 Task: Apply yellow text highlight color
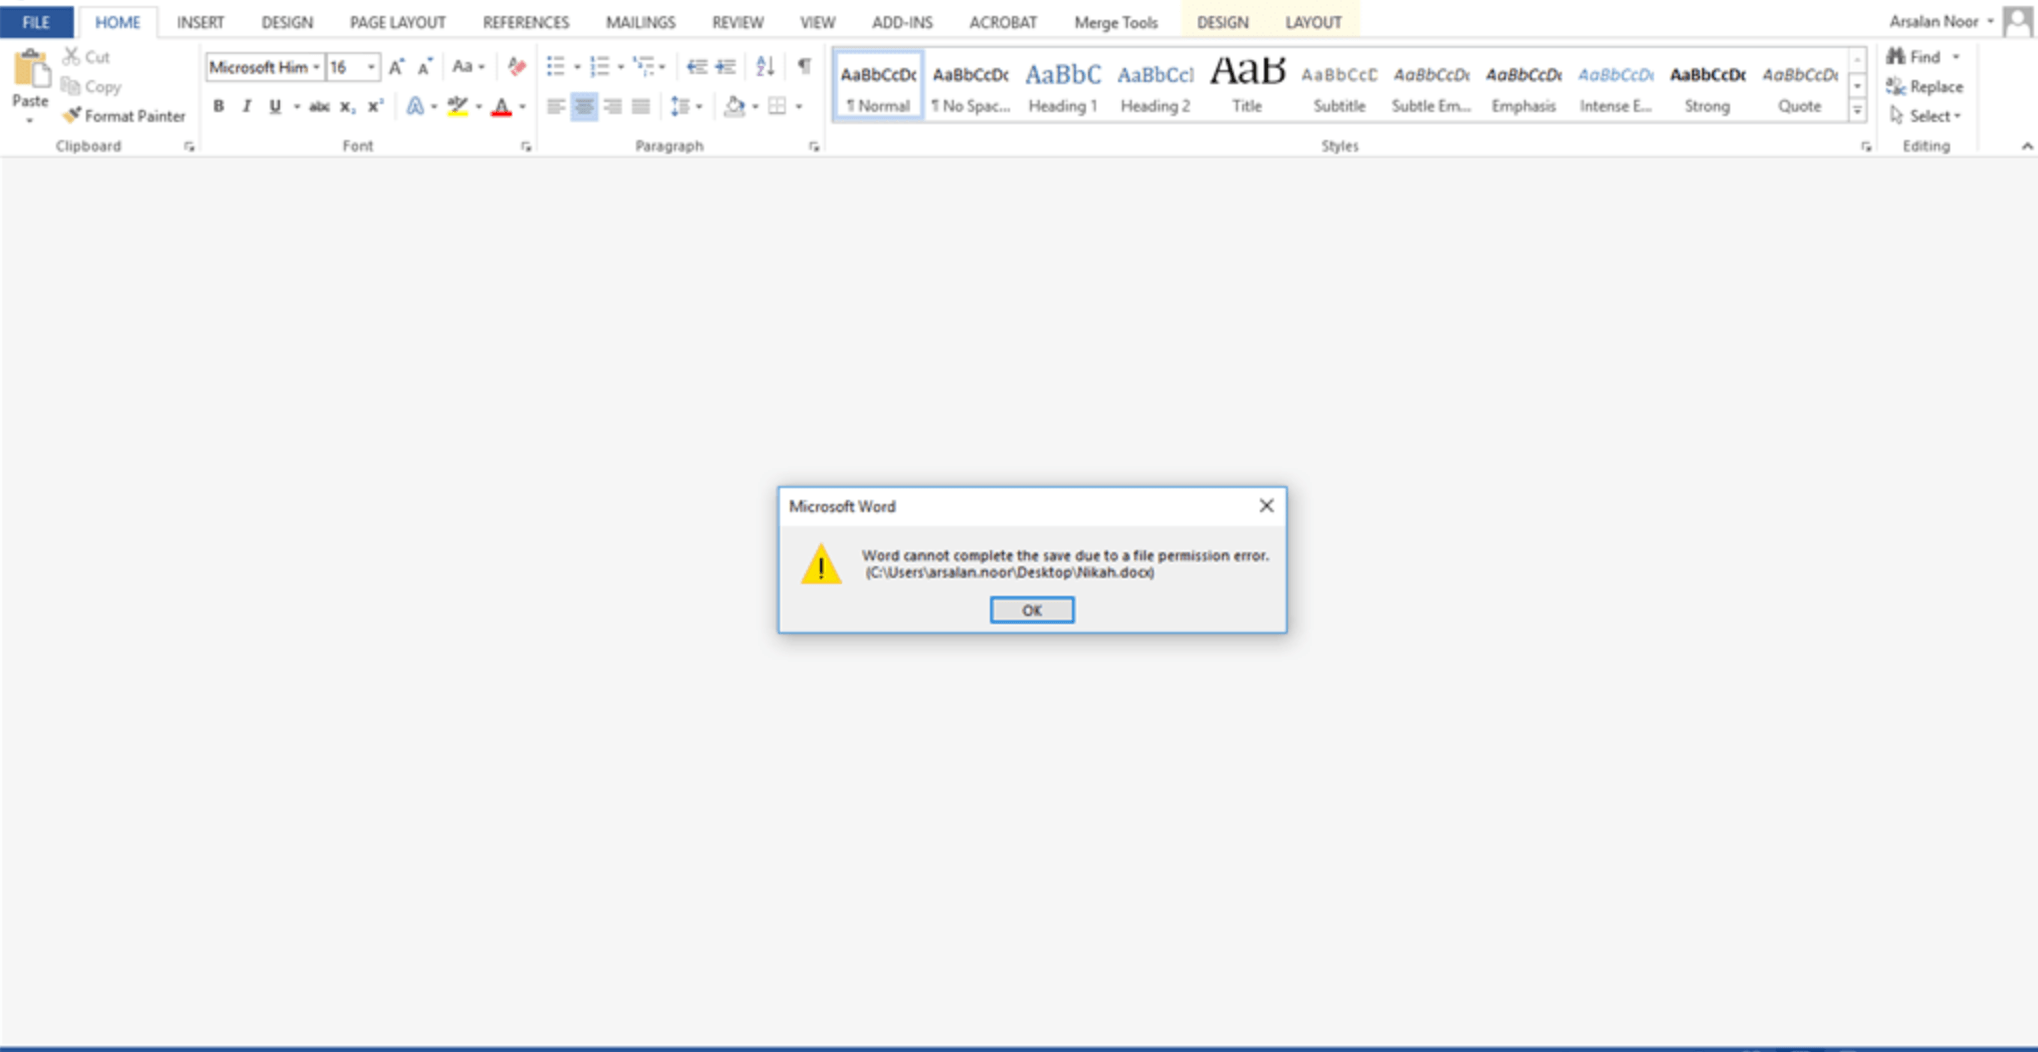[x=458, y=106]
